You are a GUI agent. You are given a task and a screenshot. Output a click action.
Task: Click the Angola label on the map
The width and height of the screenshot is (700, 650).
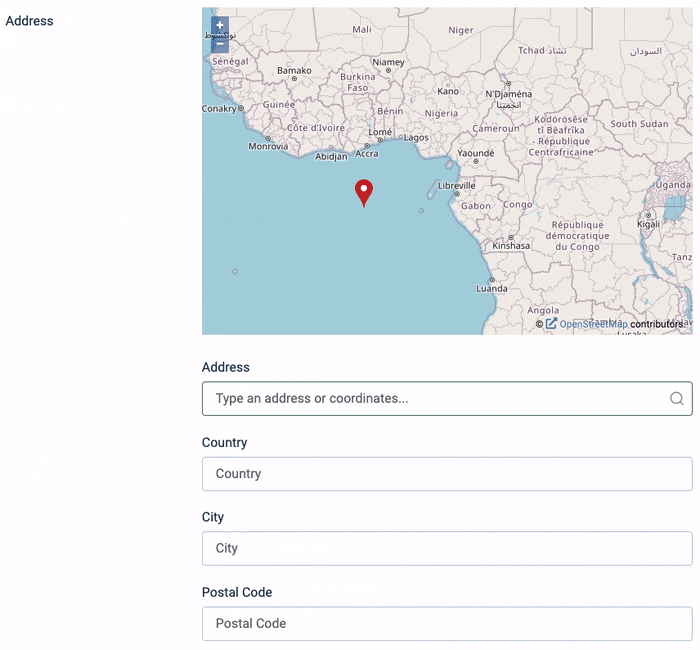pyautogui.click(x=543, y=310)
